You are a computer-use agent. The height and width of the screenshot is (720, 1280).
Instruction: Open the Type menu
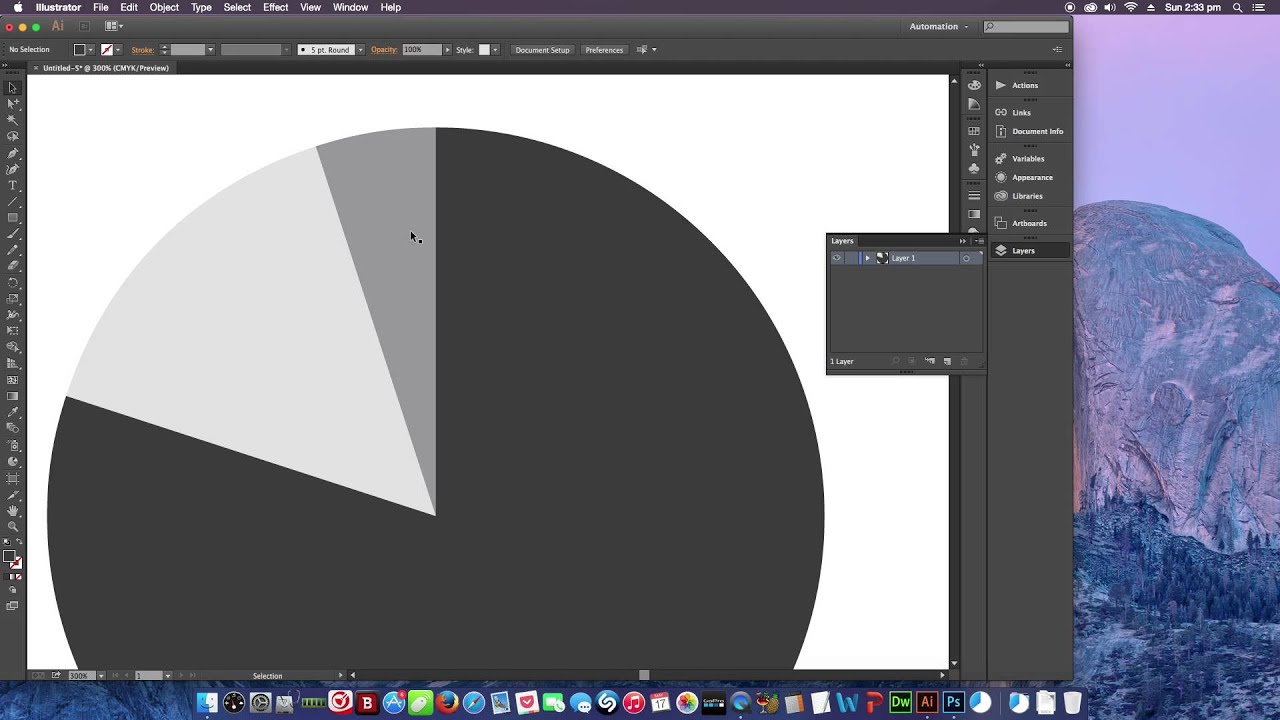[x=201, y=7]
